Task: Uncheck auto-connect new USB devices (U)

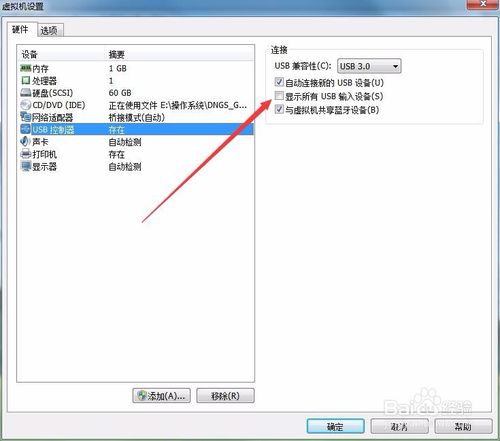Action: [x=279, y=82]
